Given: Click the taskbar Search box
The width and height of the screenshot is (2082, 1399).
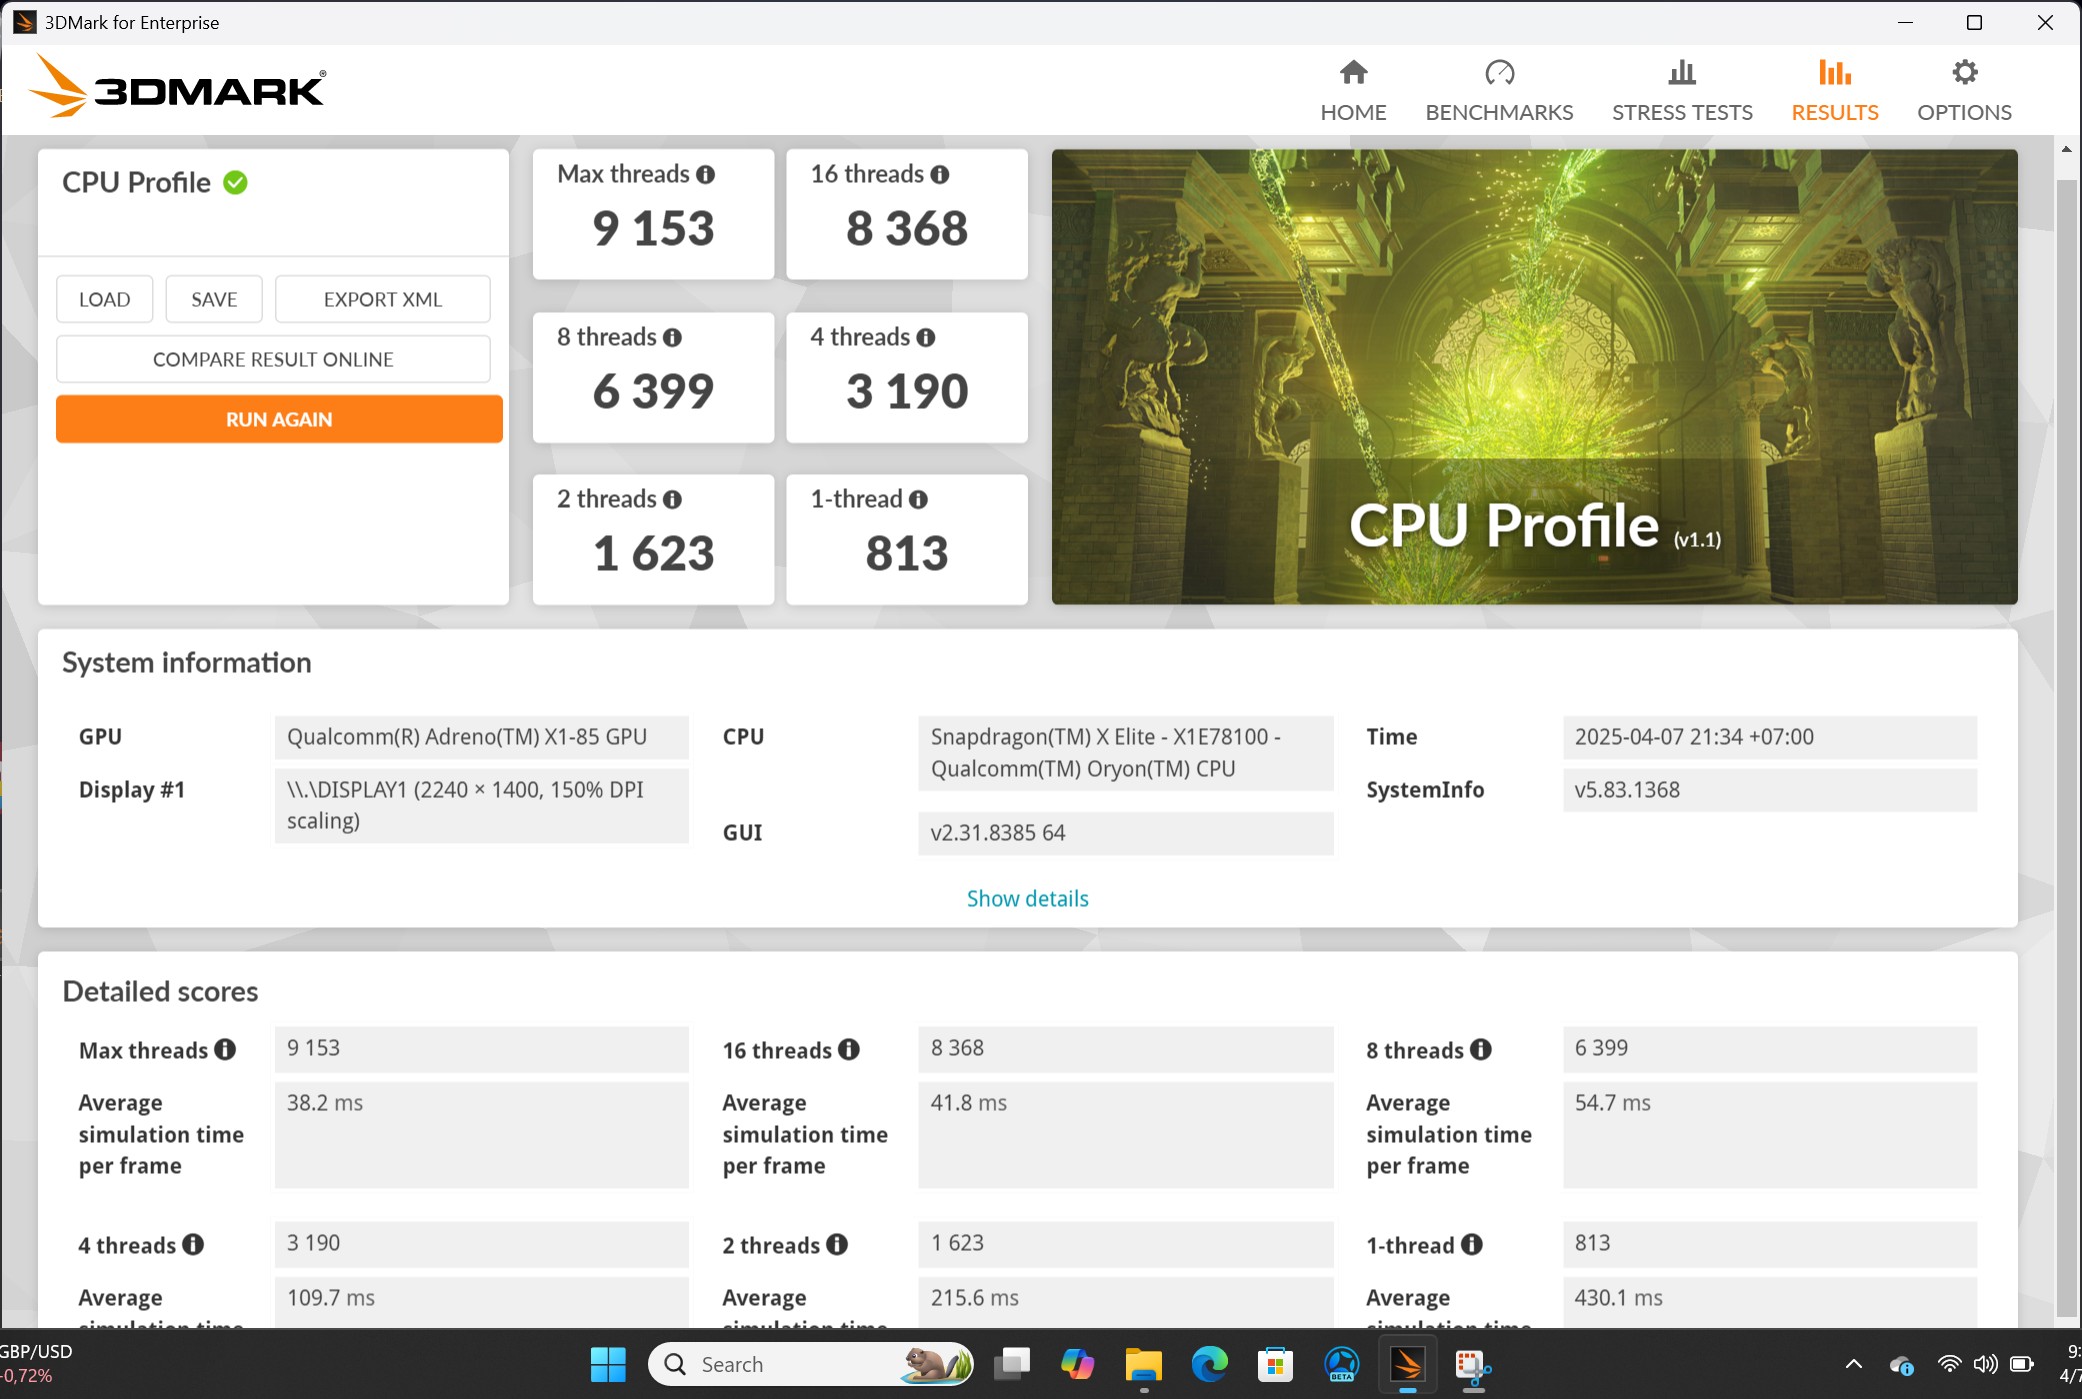Looking at the screenshot, I should [811, 1364].
